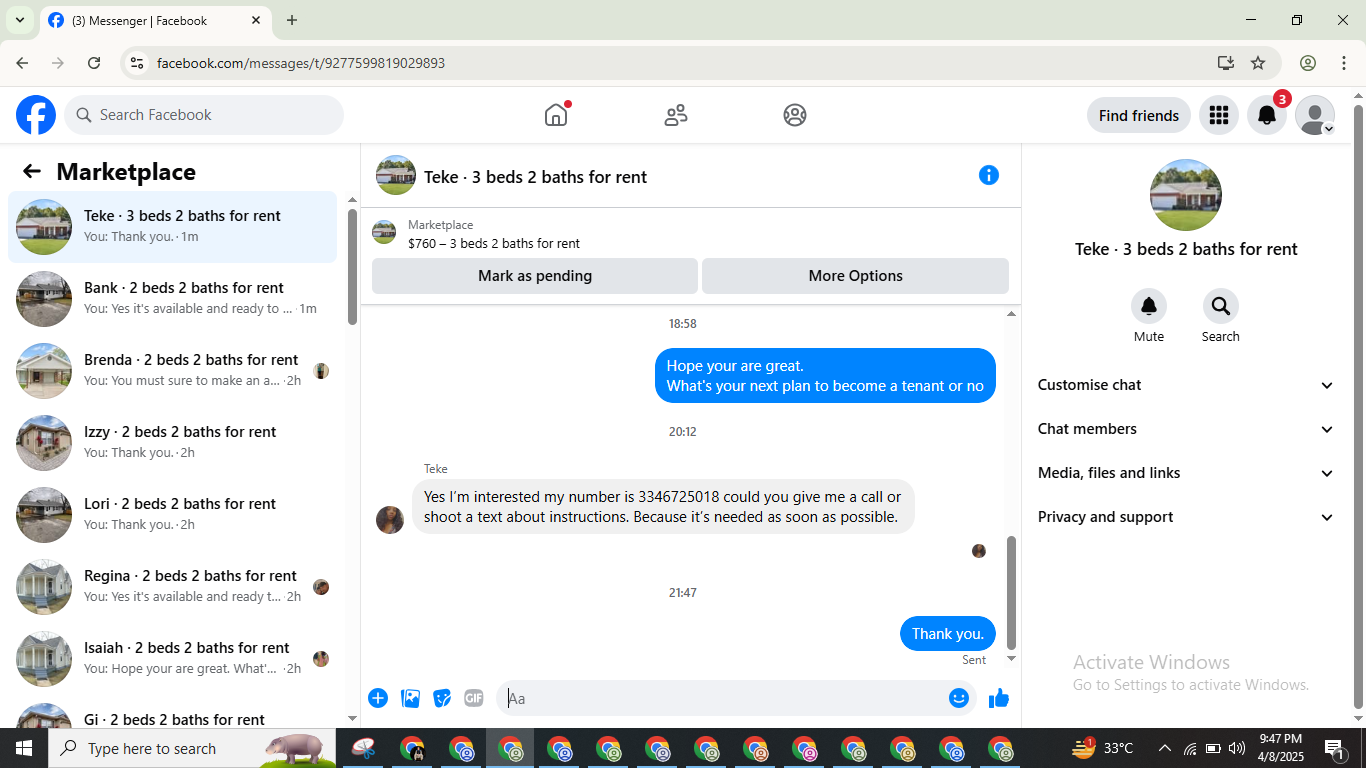Click the install app icon in address bar
This screenshot has height=768, width=1366.
click(1226, 63)
